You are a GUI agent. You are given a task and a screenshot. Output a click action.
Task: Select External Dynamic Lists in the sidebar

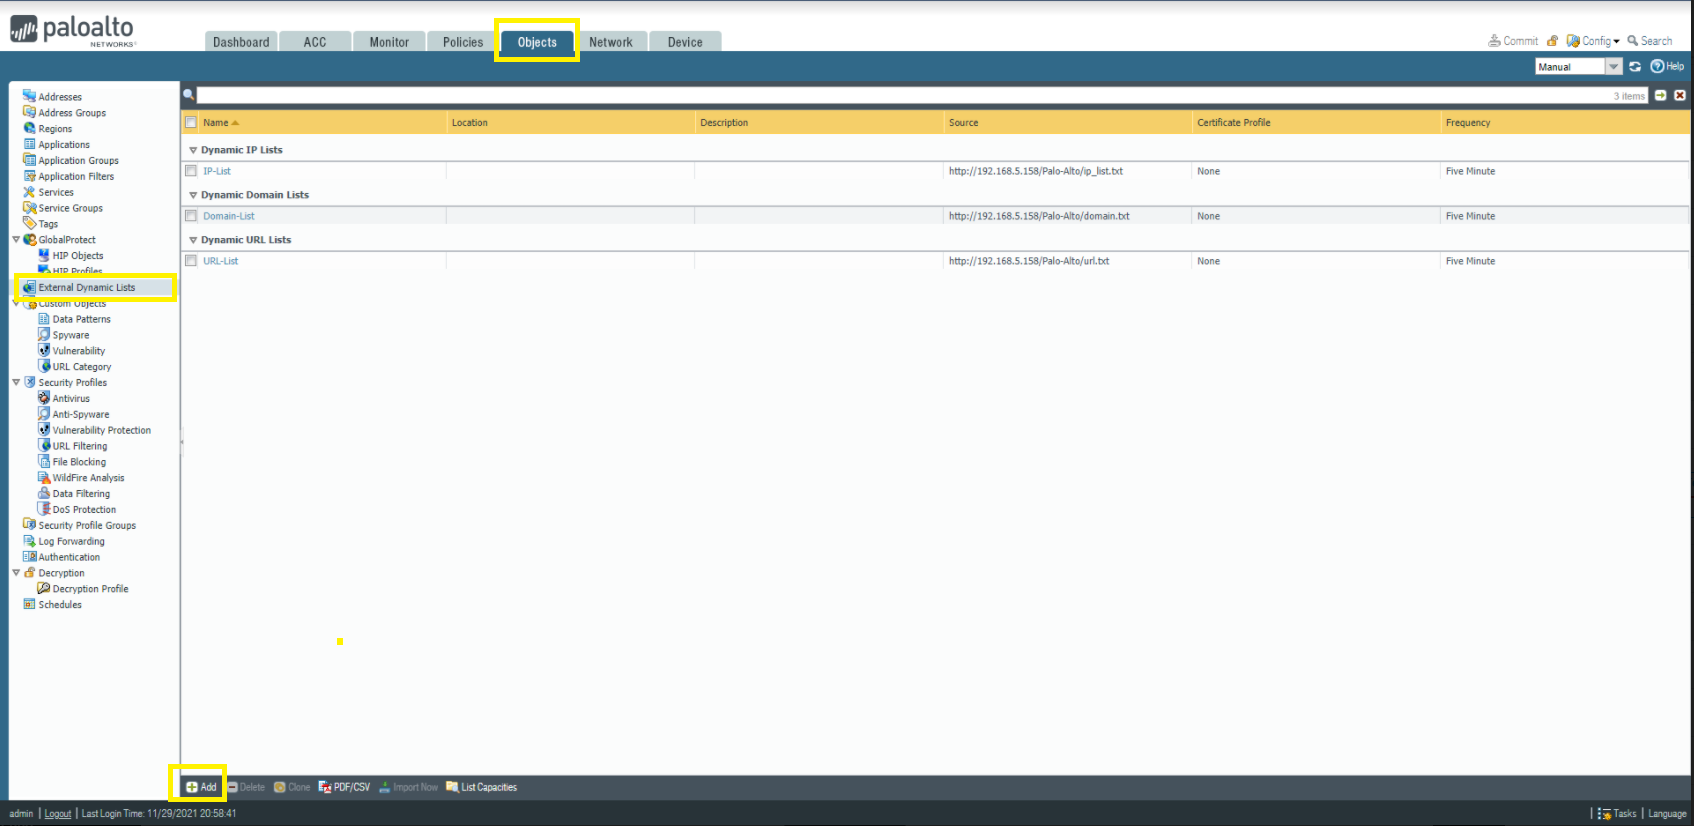pyautogui.click(x=86, y=288)
